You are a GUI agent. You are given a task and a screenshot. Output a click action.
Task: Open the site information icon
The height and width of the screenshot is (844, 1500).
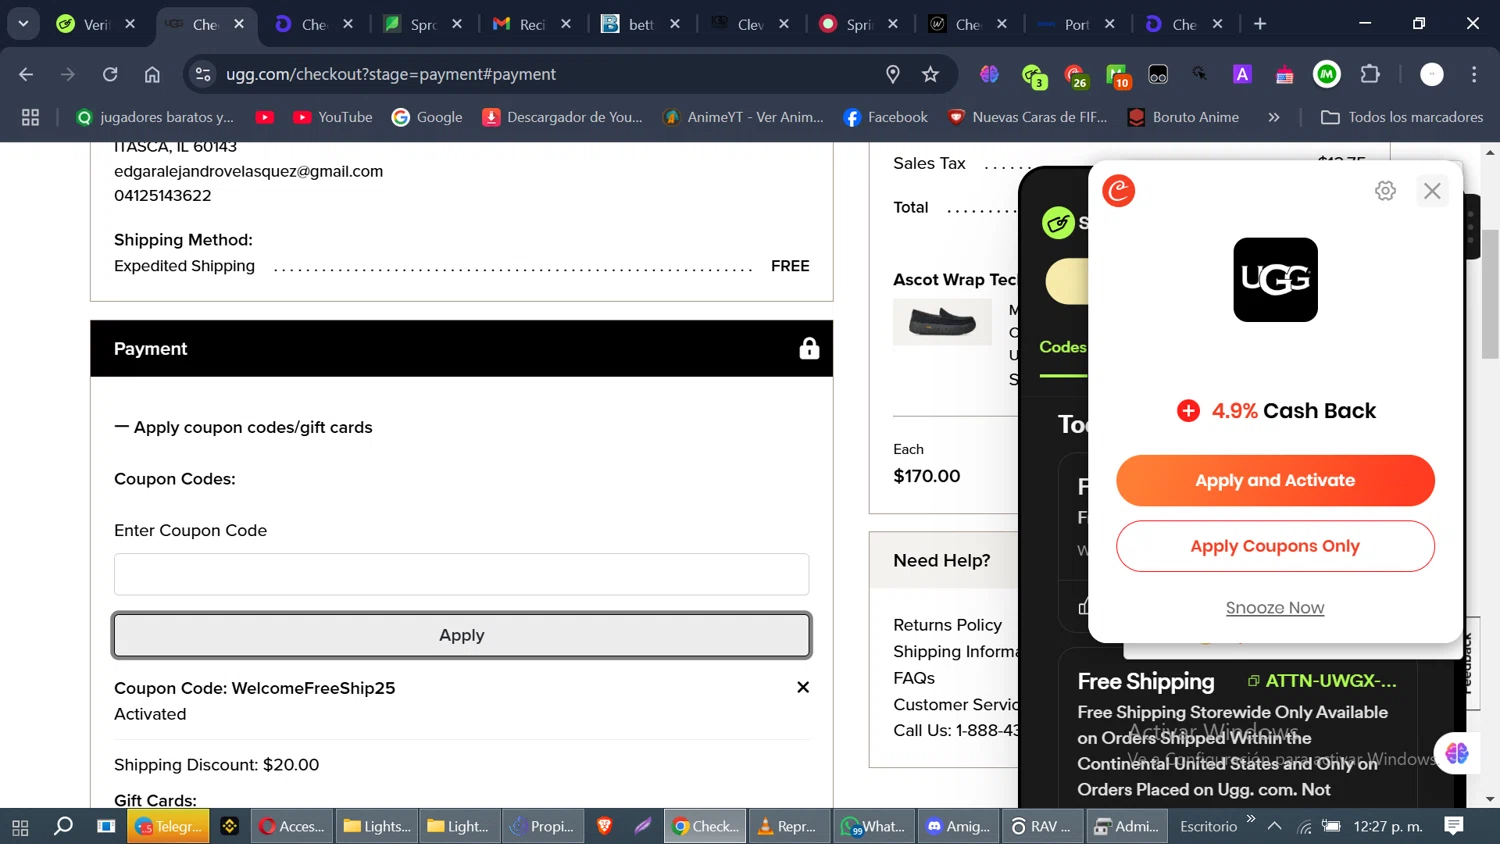pyautogui.click(x=203, y=74)
